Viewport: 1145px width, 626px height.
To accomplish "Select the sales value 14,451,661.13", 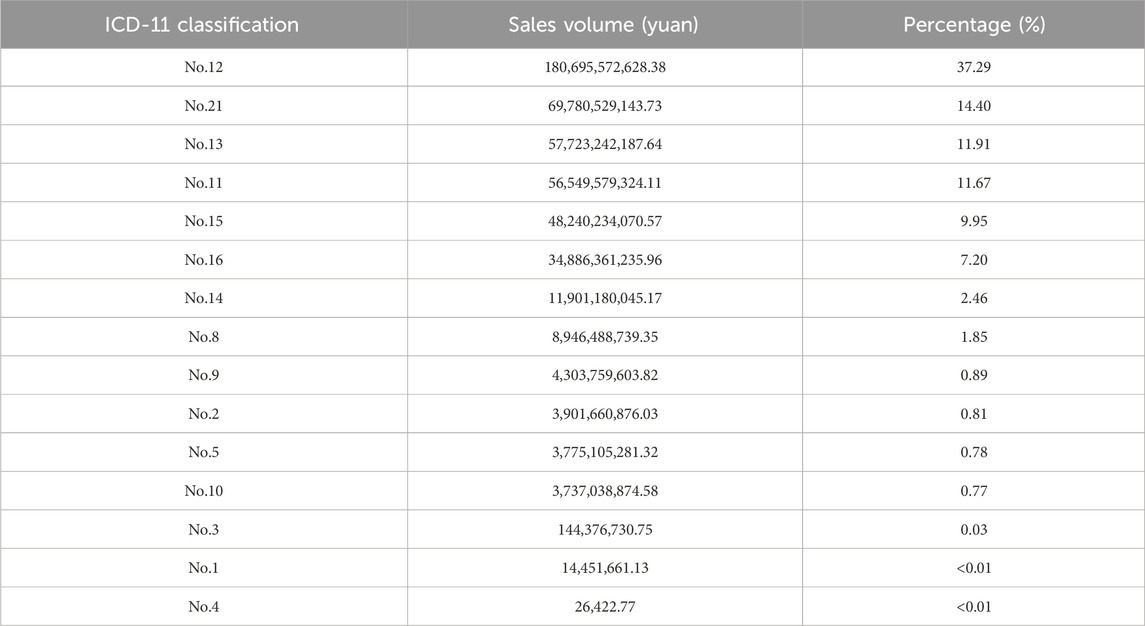I will [605, 568].
